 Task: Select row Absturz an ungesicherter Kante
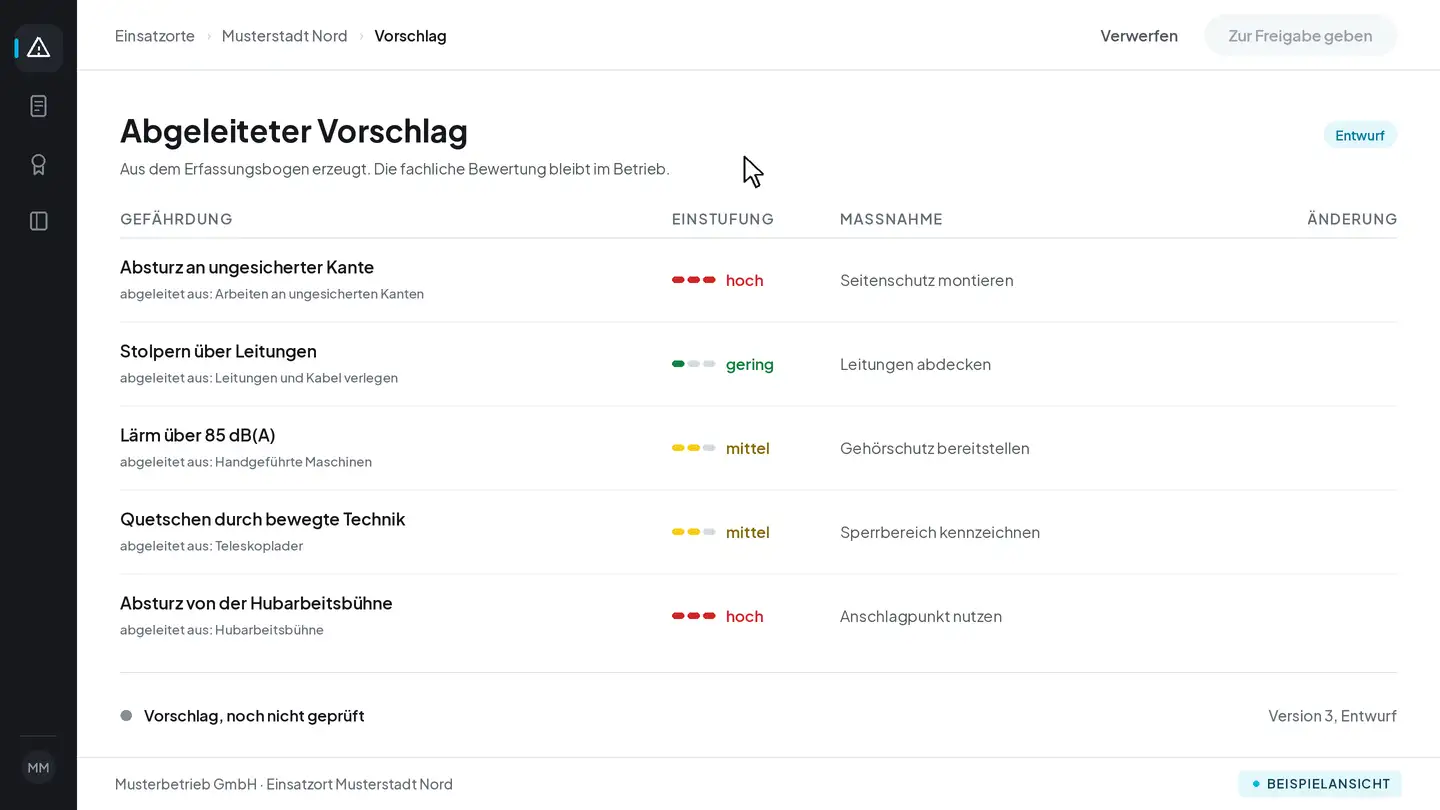(758, 280)
